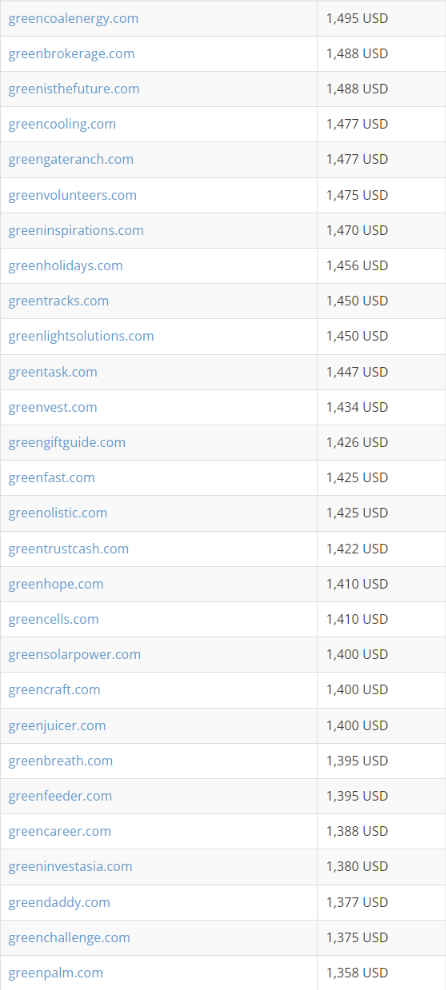Viewport: 446px width, 990px height.
Task: Visit greensolarpower.com listing
Action: [75, 655]
